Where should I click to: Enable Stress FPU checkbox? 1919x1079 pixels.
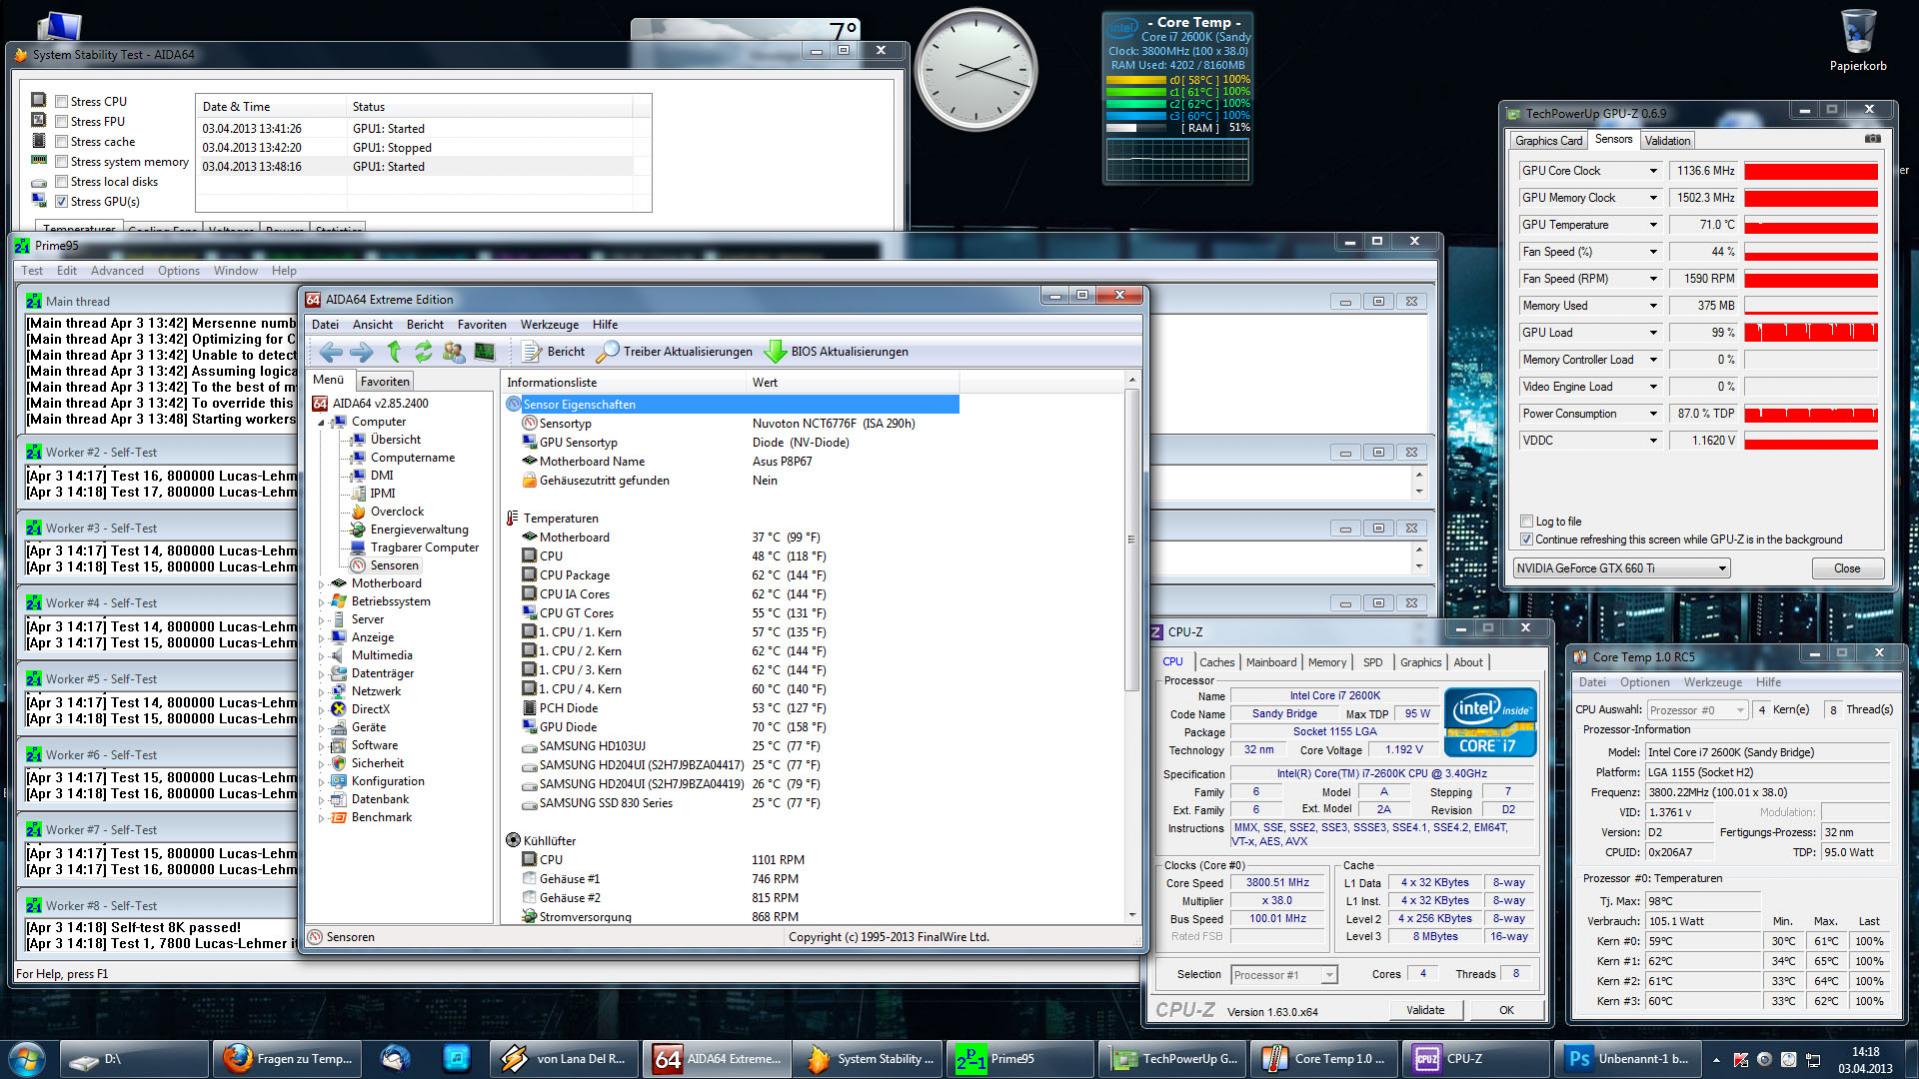click(62, 121)
